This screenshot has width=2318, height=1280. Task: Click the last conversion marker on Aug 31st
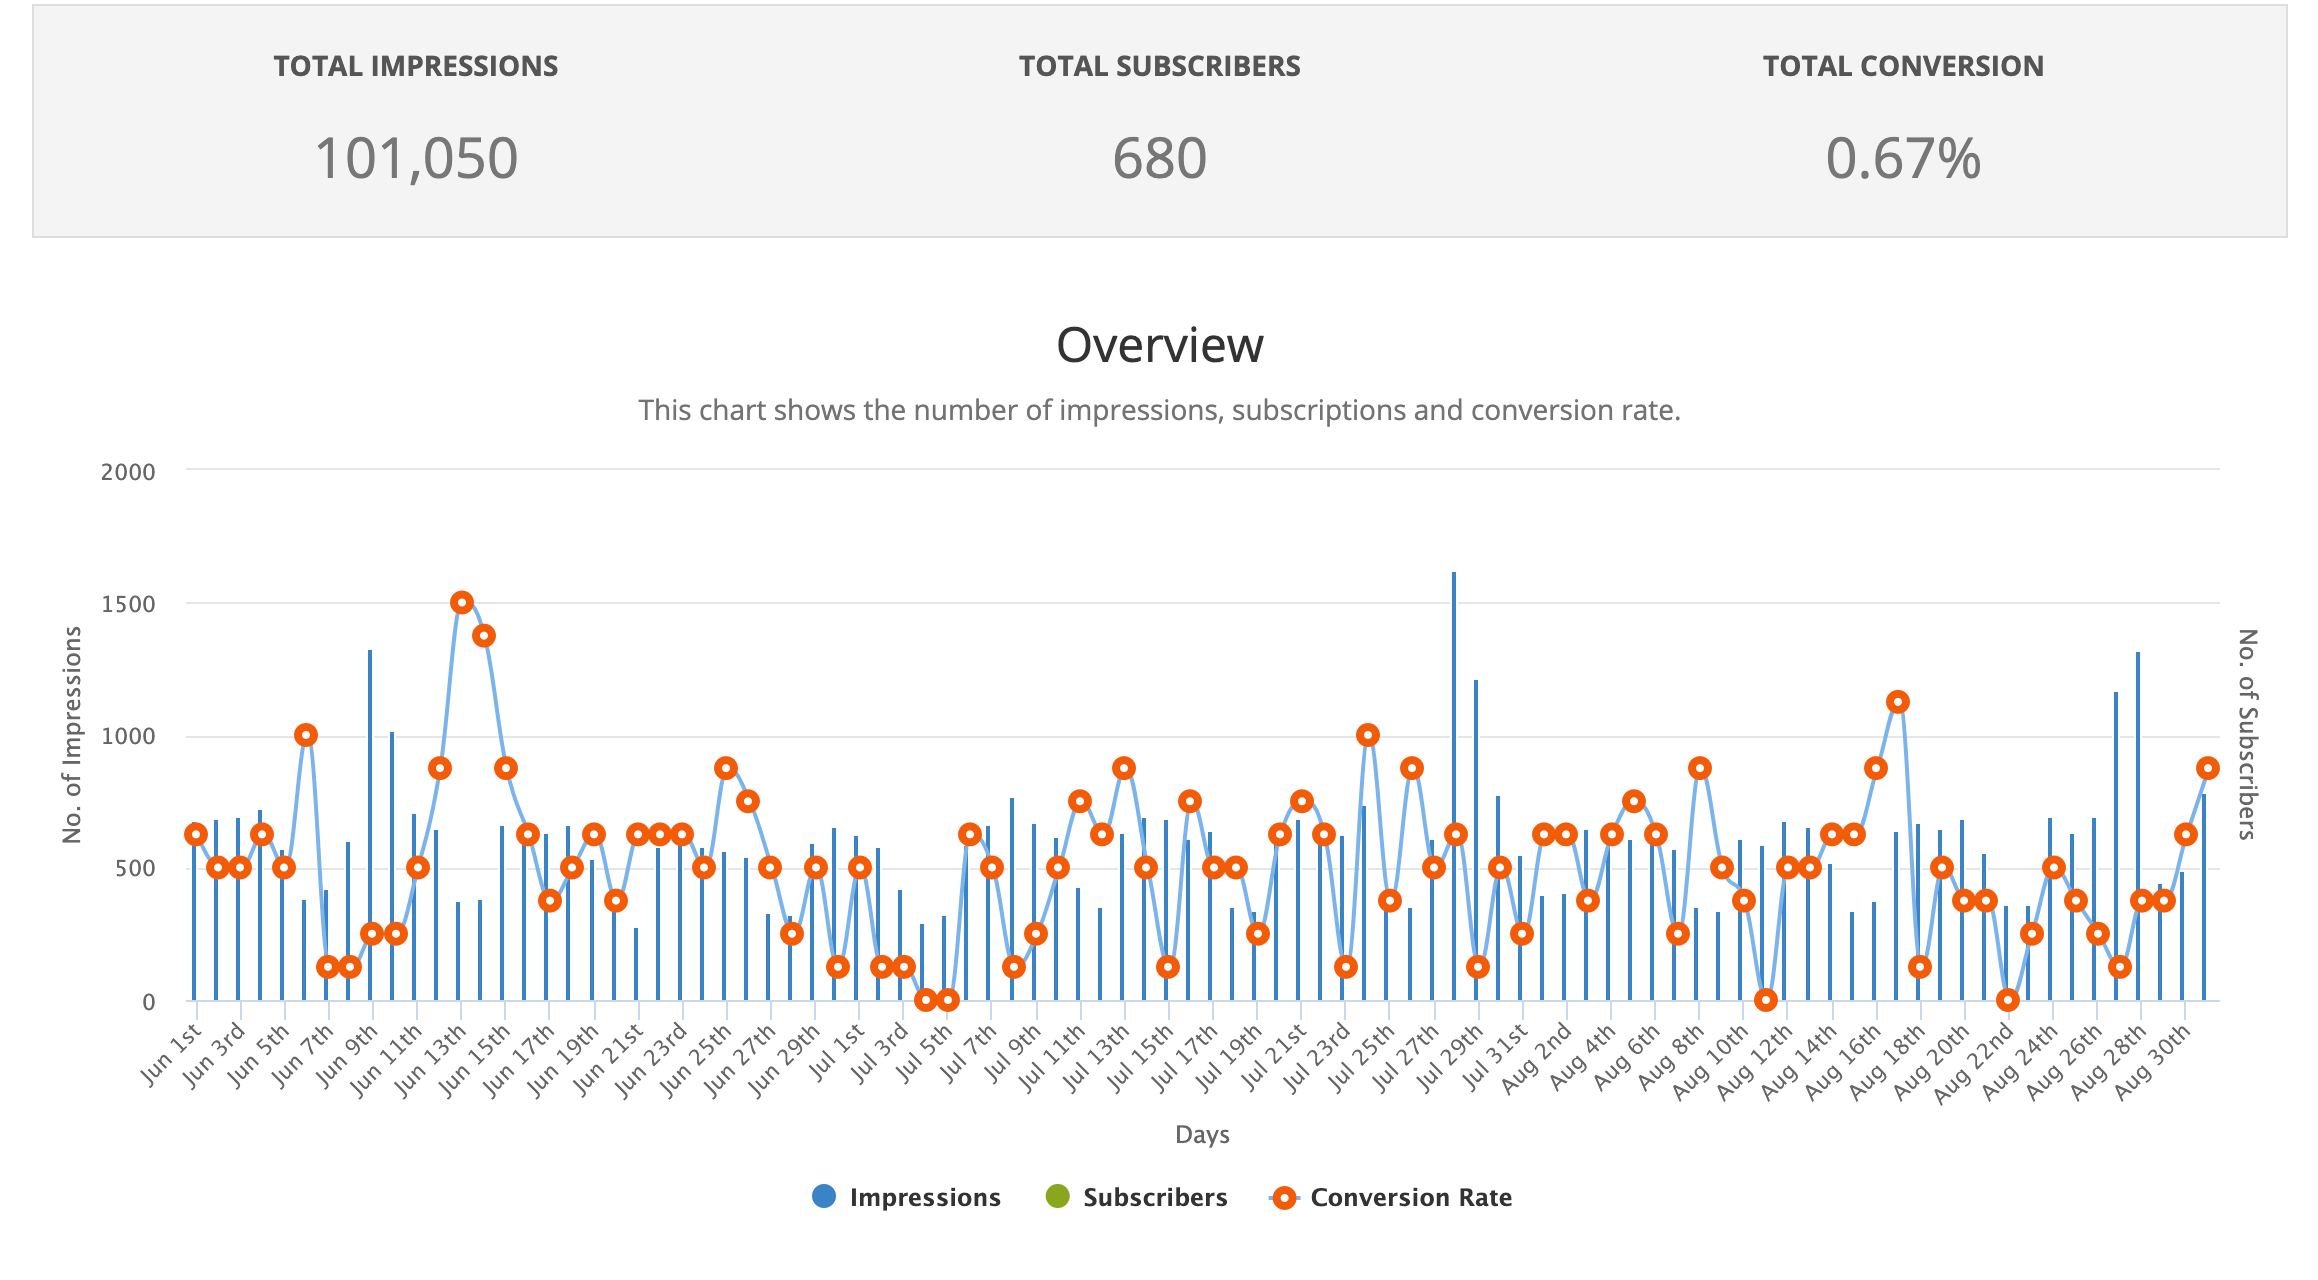(x=2208, y=768)
